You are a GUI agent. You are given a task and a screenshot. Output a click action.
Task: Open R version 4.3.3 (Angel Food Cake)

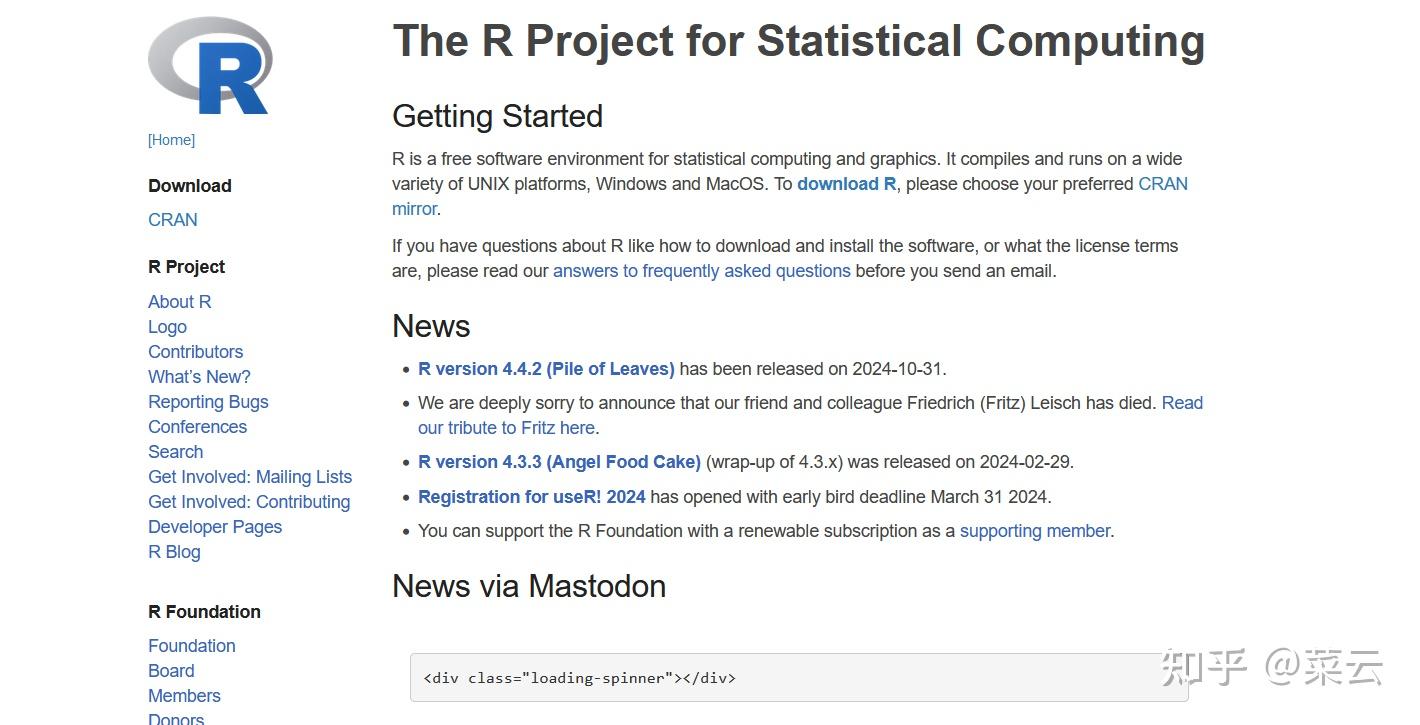click(559, 462)
